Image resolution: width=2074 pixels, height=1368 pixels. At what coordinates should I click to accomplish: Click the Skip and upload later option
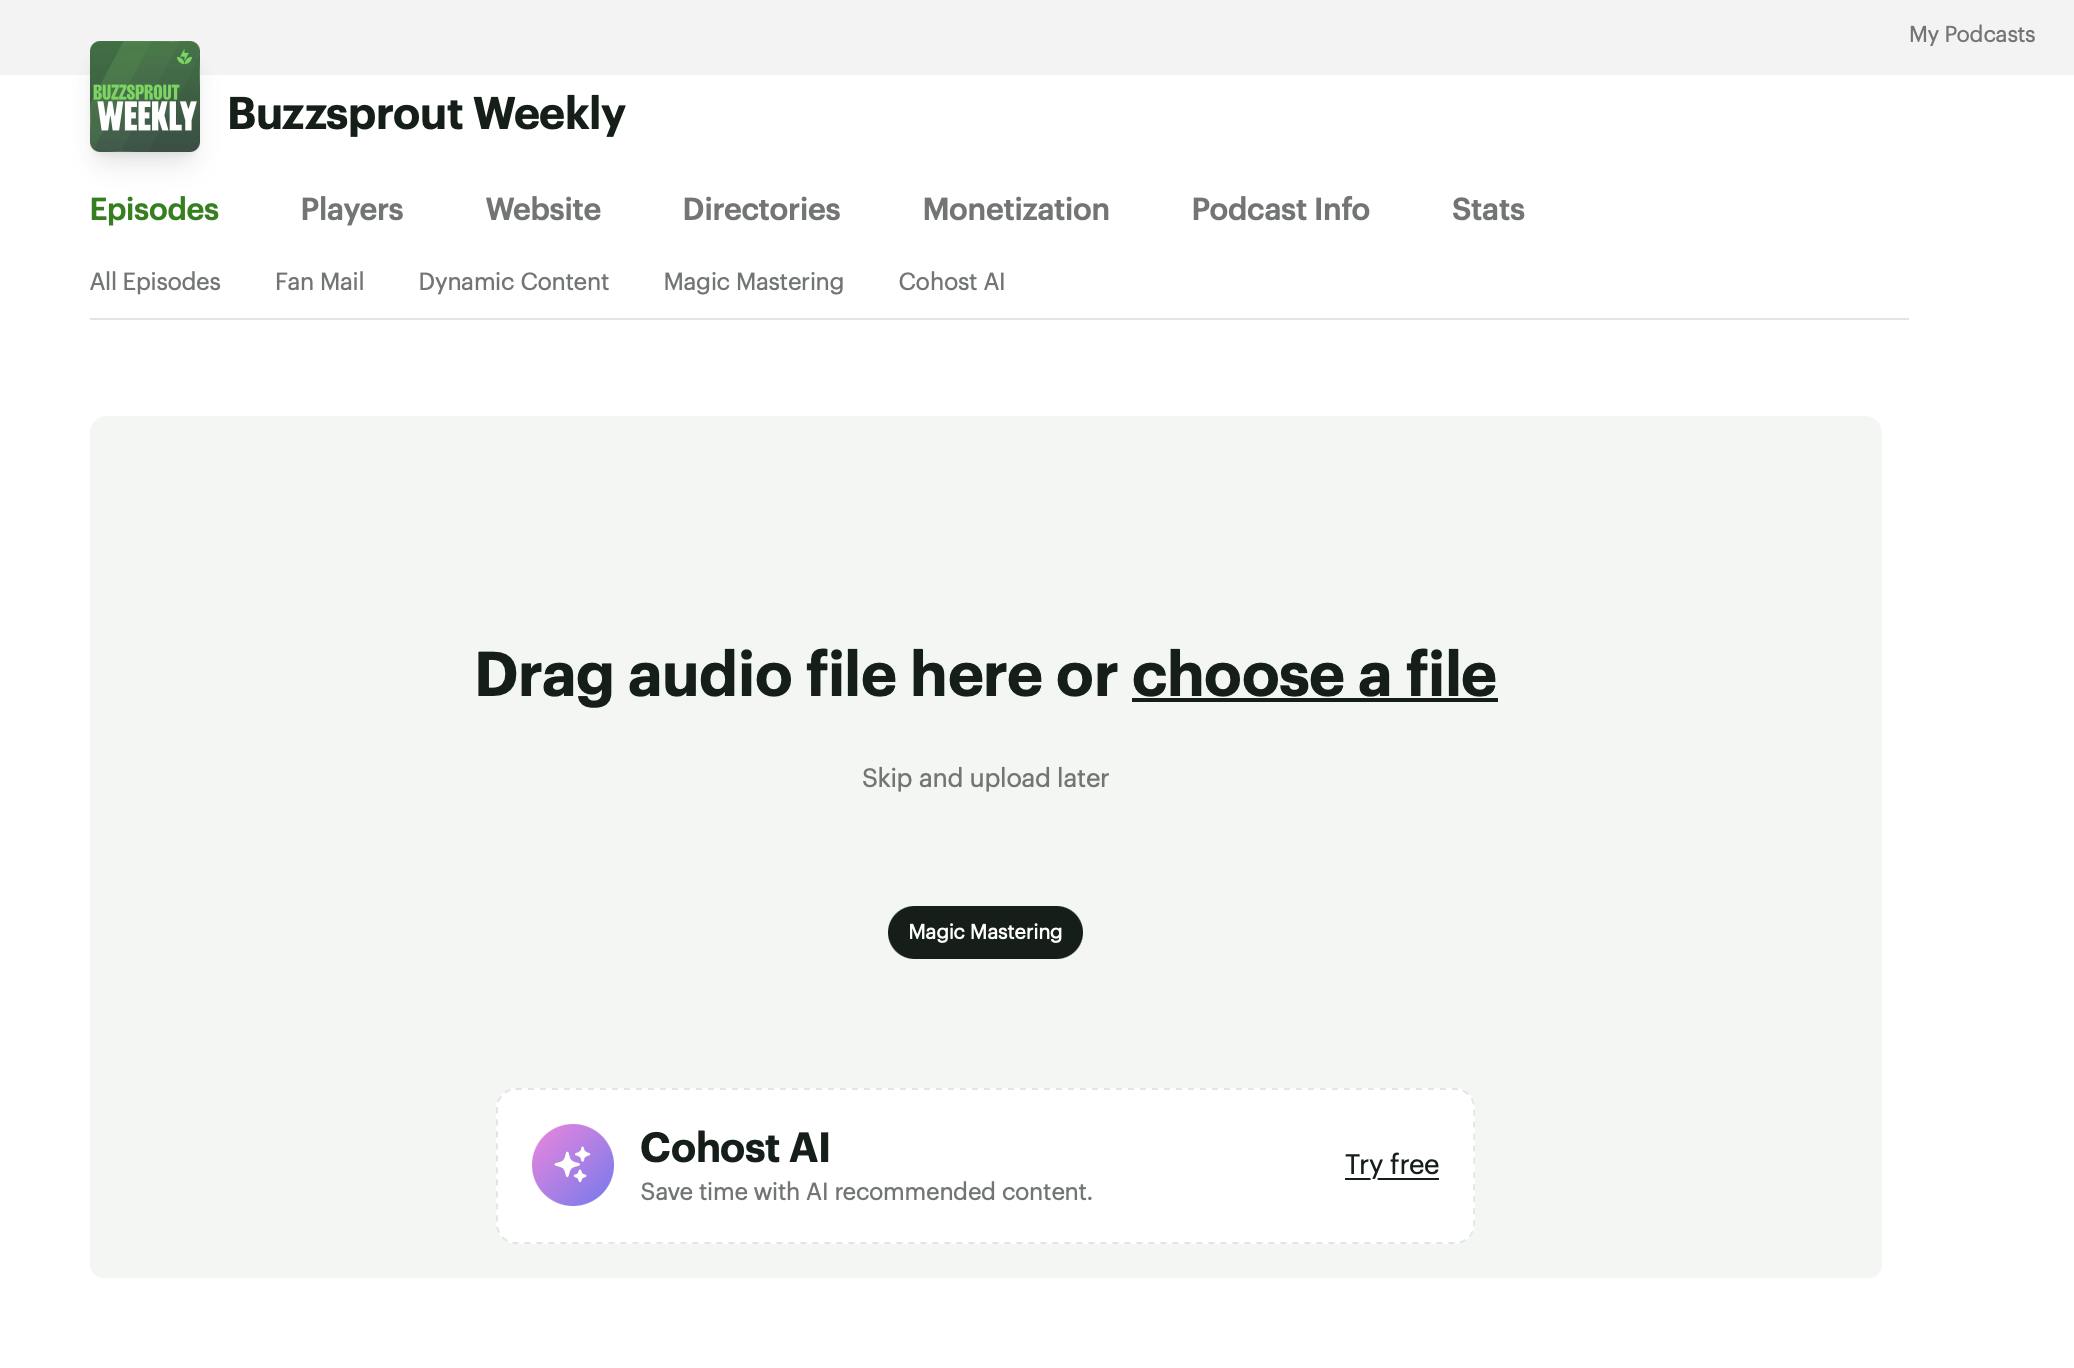984,776
